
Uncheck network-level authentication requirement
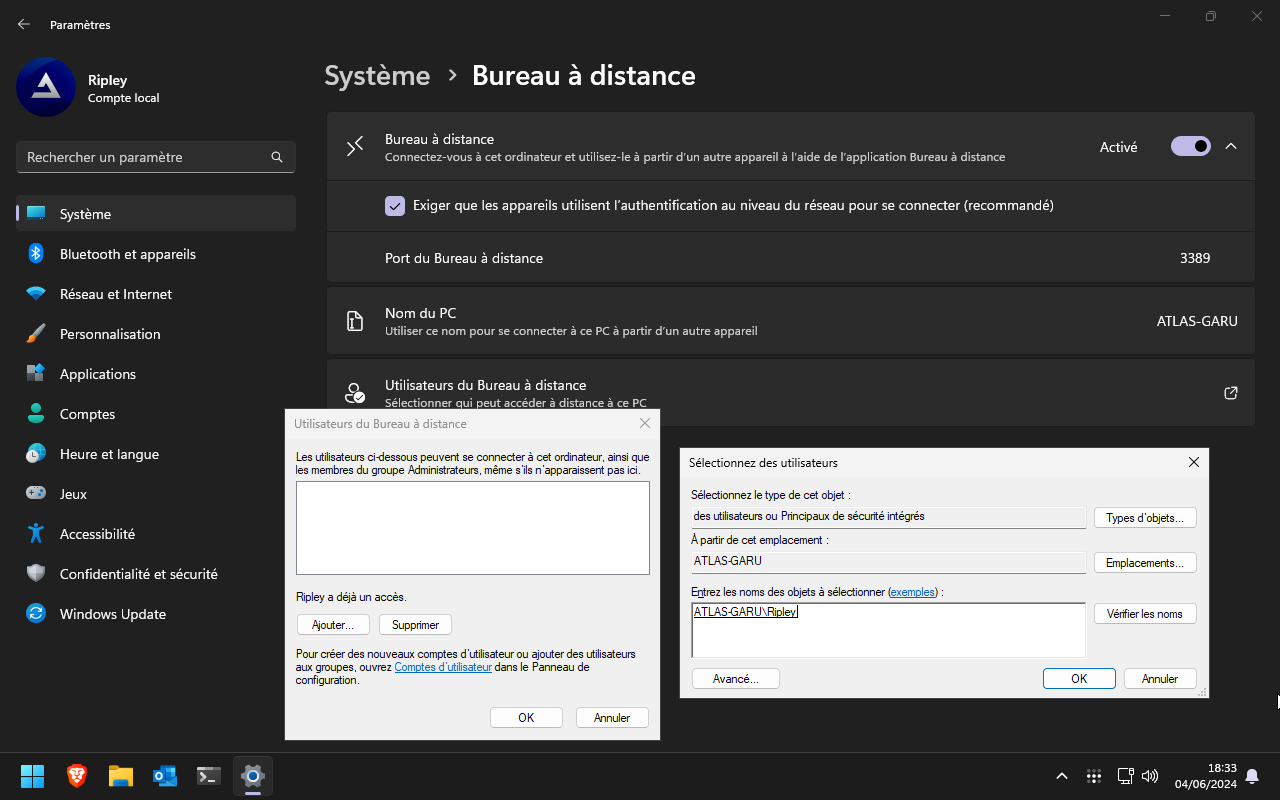[394, 205]
